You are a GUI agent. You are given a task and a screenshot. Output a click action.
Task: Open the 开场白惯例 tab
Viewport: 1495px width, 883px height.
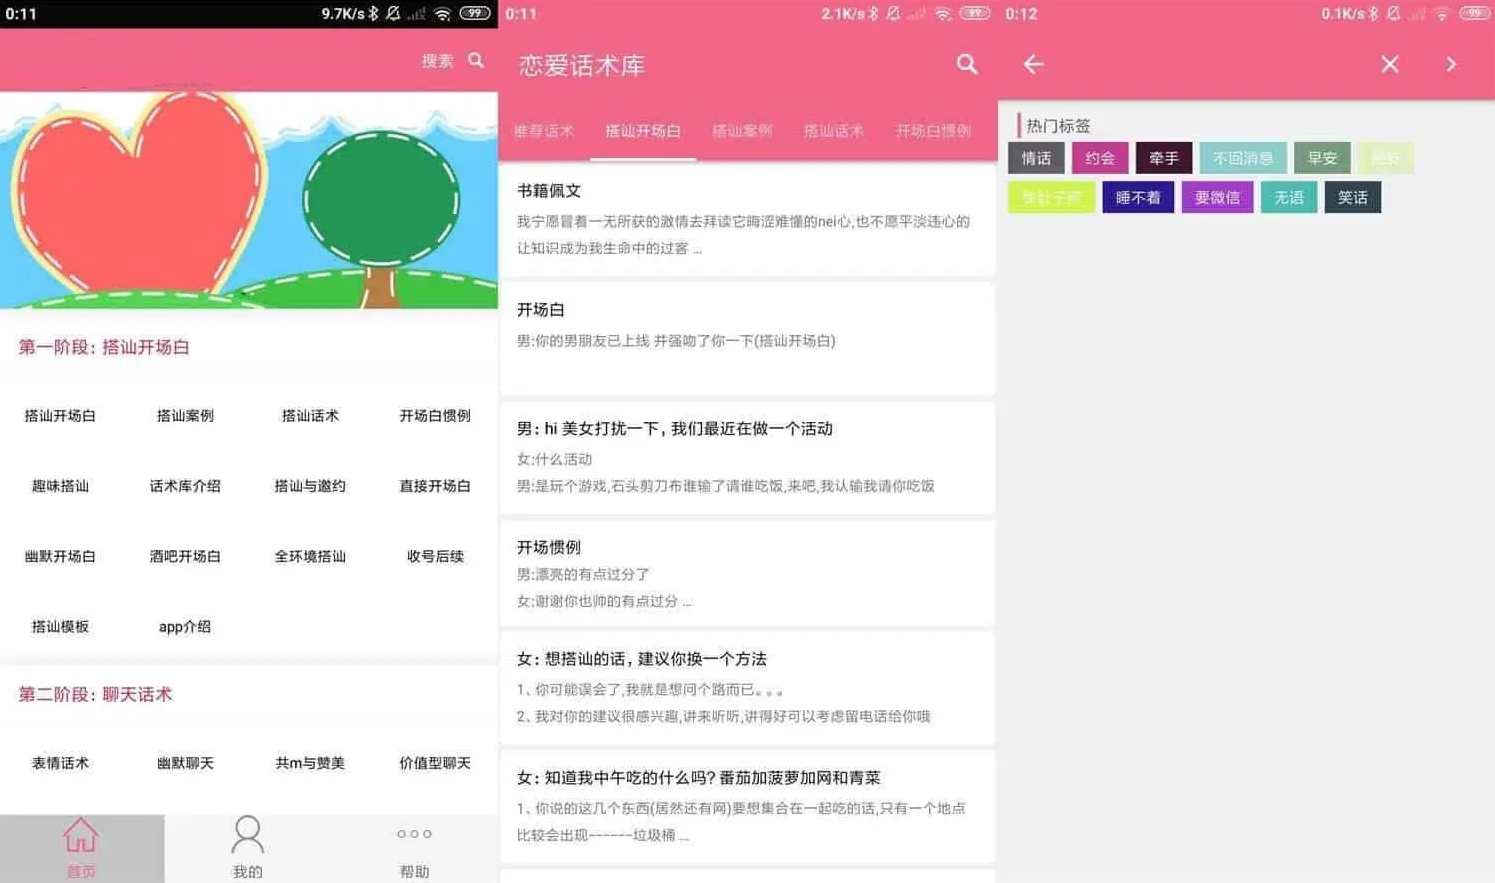pyautogui.click(x=931, y=130)
